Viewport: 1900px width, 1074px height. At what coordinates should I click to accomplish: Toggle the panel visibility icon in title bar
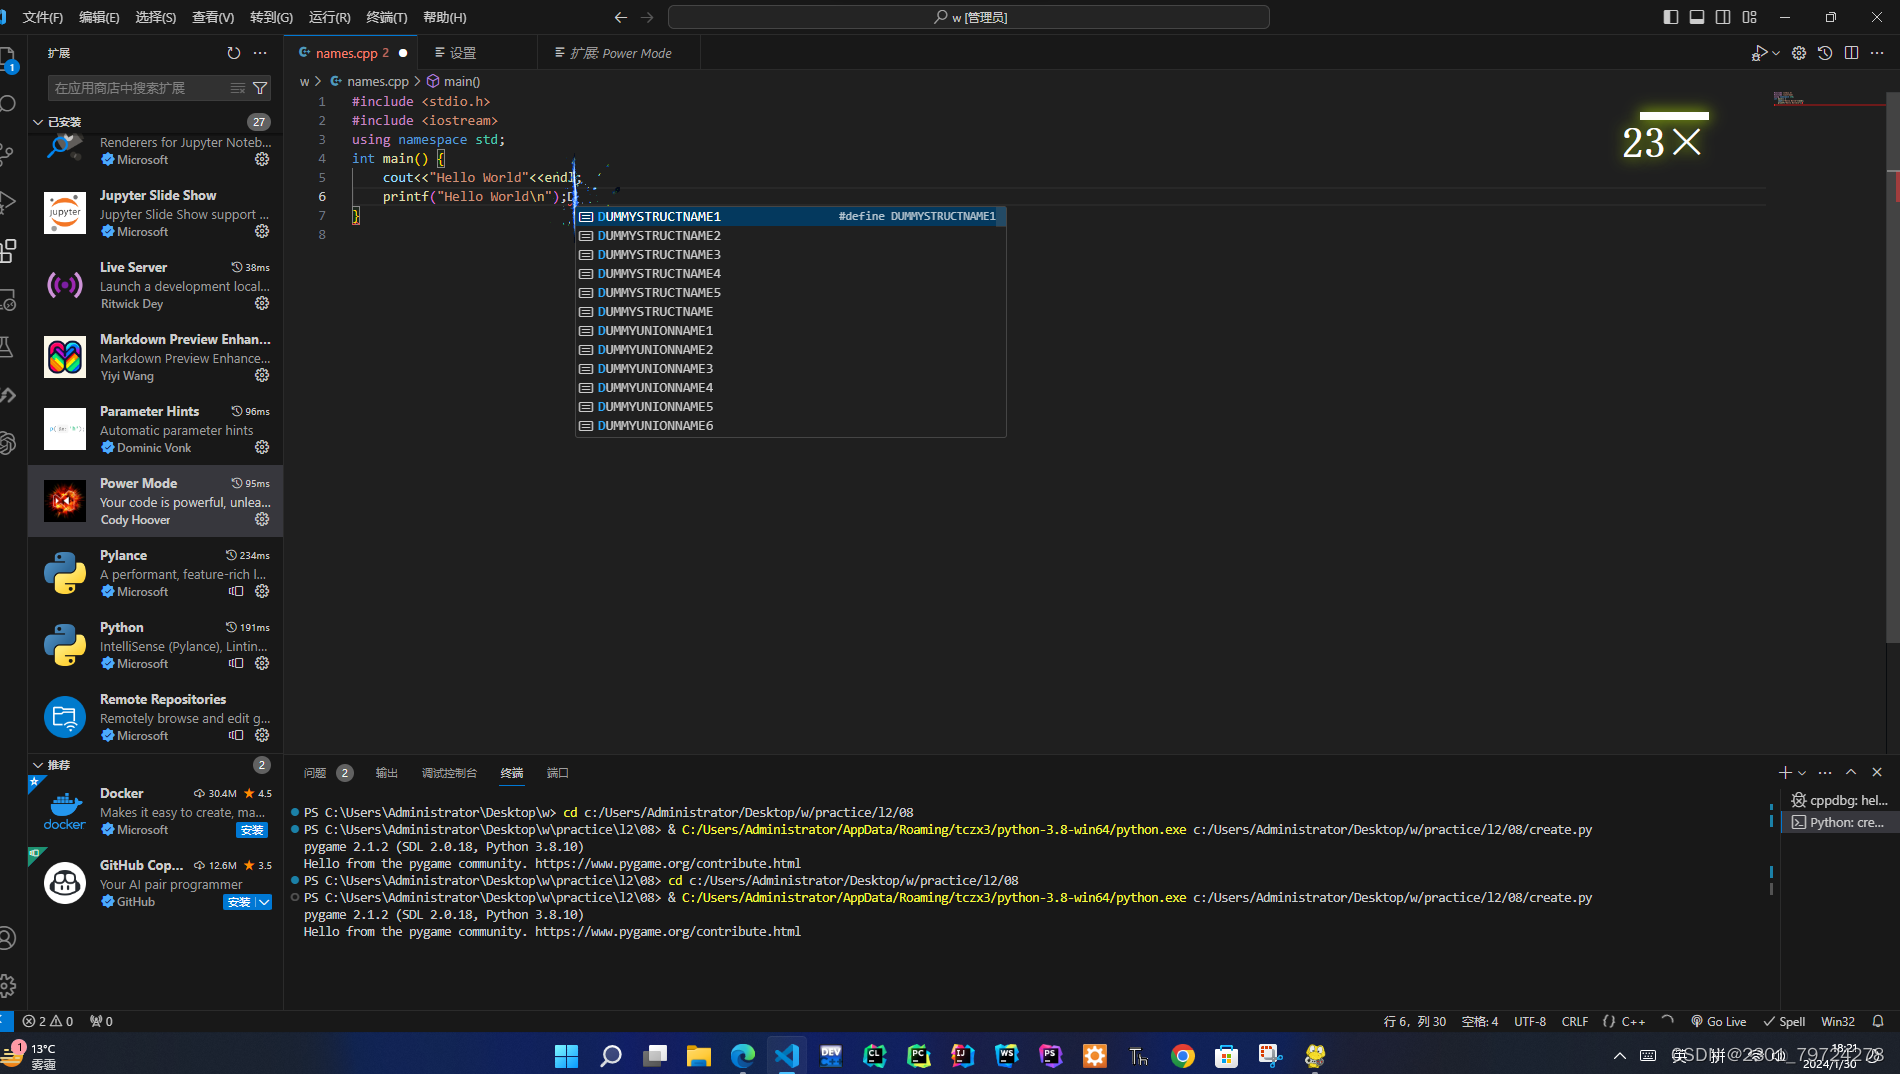click(x=1696, y=17)
